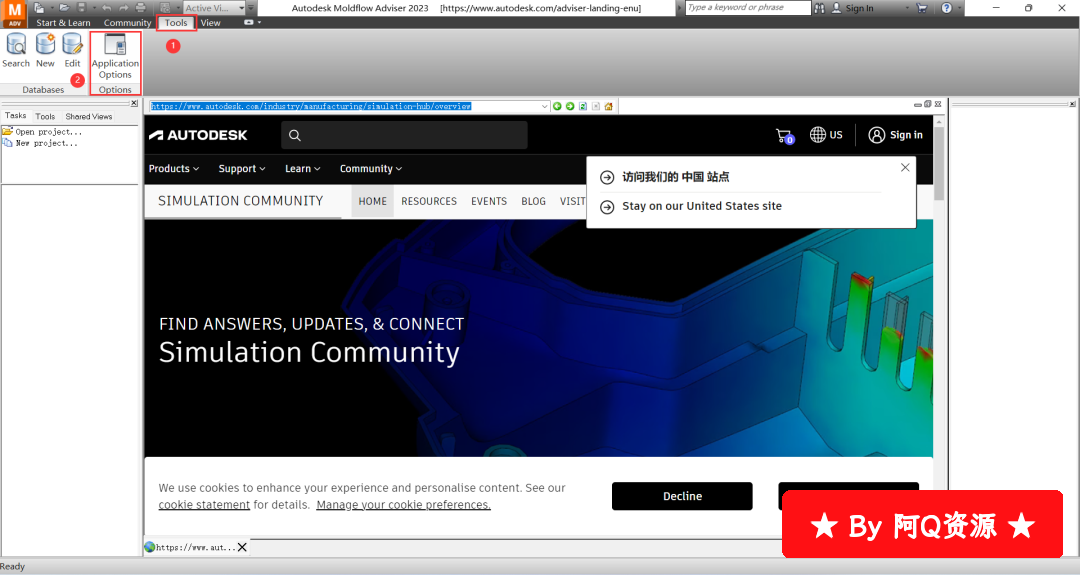Screen dimensions: 1080x575
Task: Expand the Community webpage menu
Action: click(x=371, y=169)
